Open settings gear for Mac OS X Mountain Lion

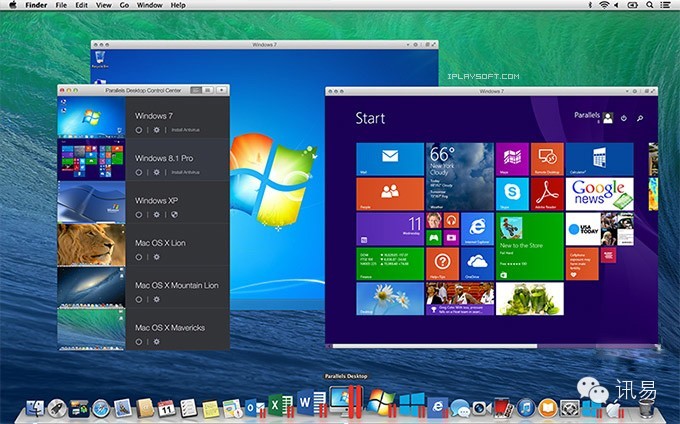coord(157,299)
